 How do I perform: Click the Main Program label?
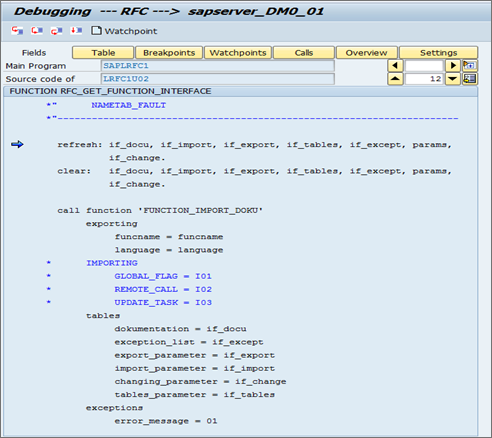tap(36, 66)
